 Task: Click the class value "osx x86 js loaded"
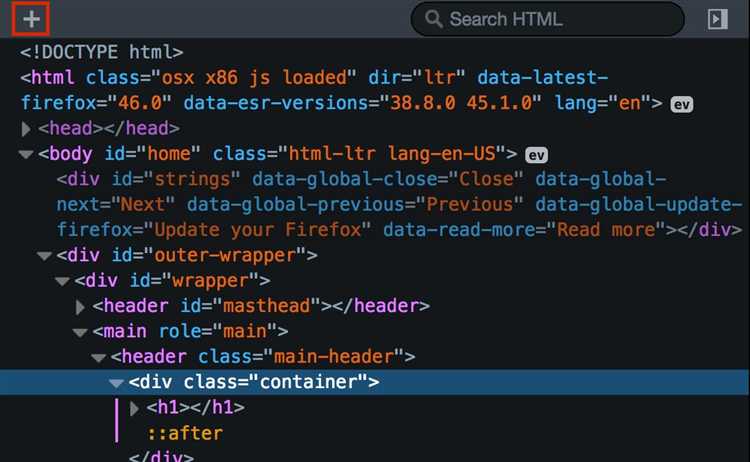(x=254, y=77)
